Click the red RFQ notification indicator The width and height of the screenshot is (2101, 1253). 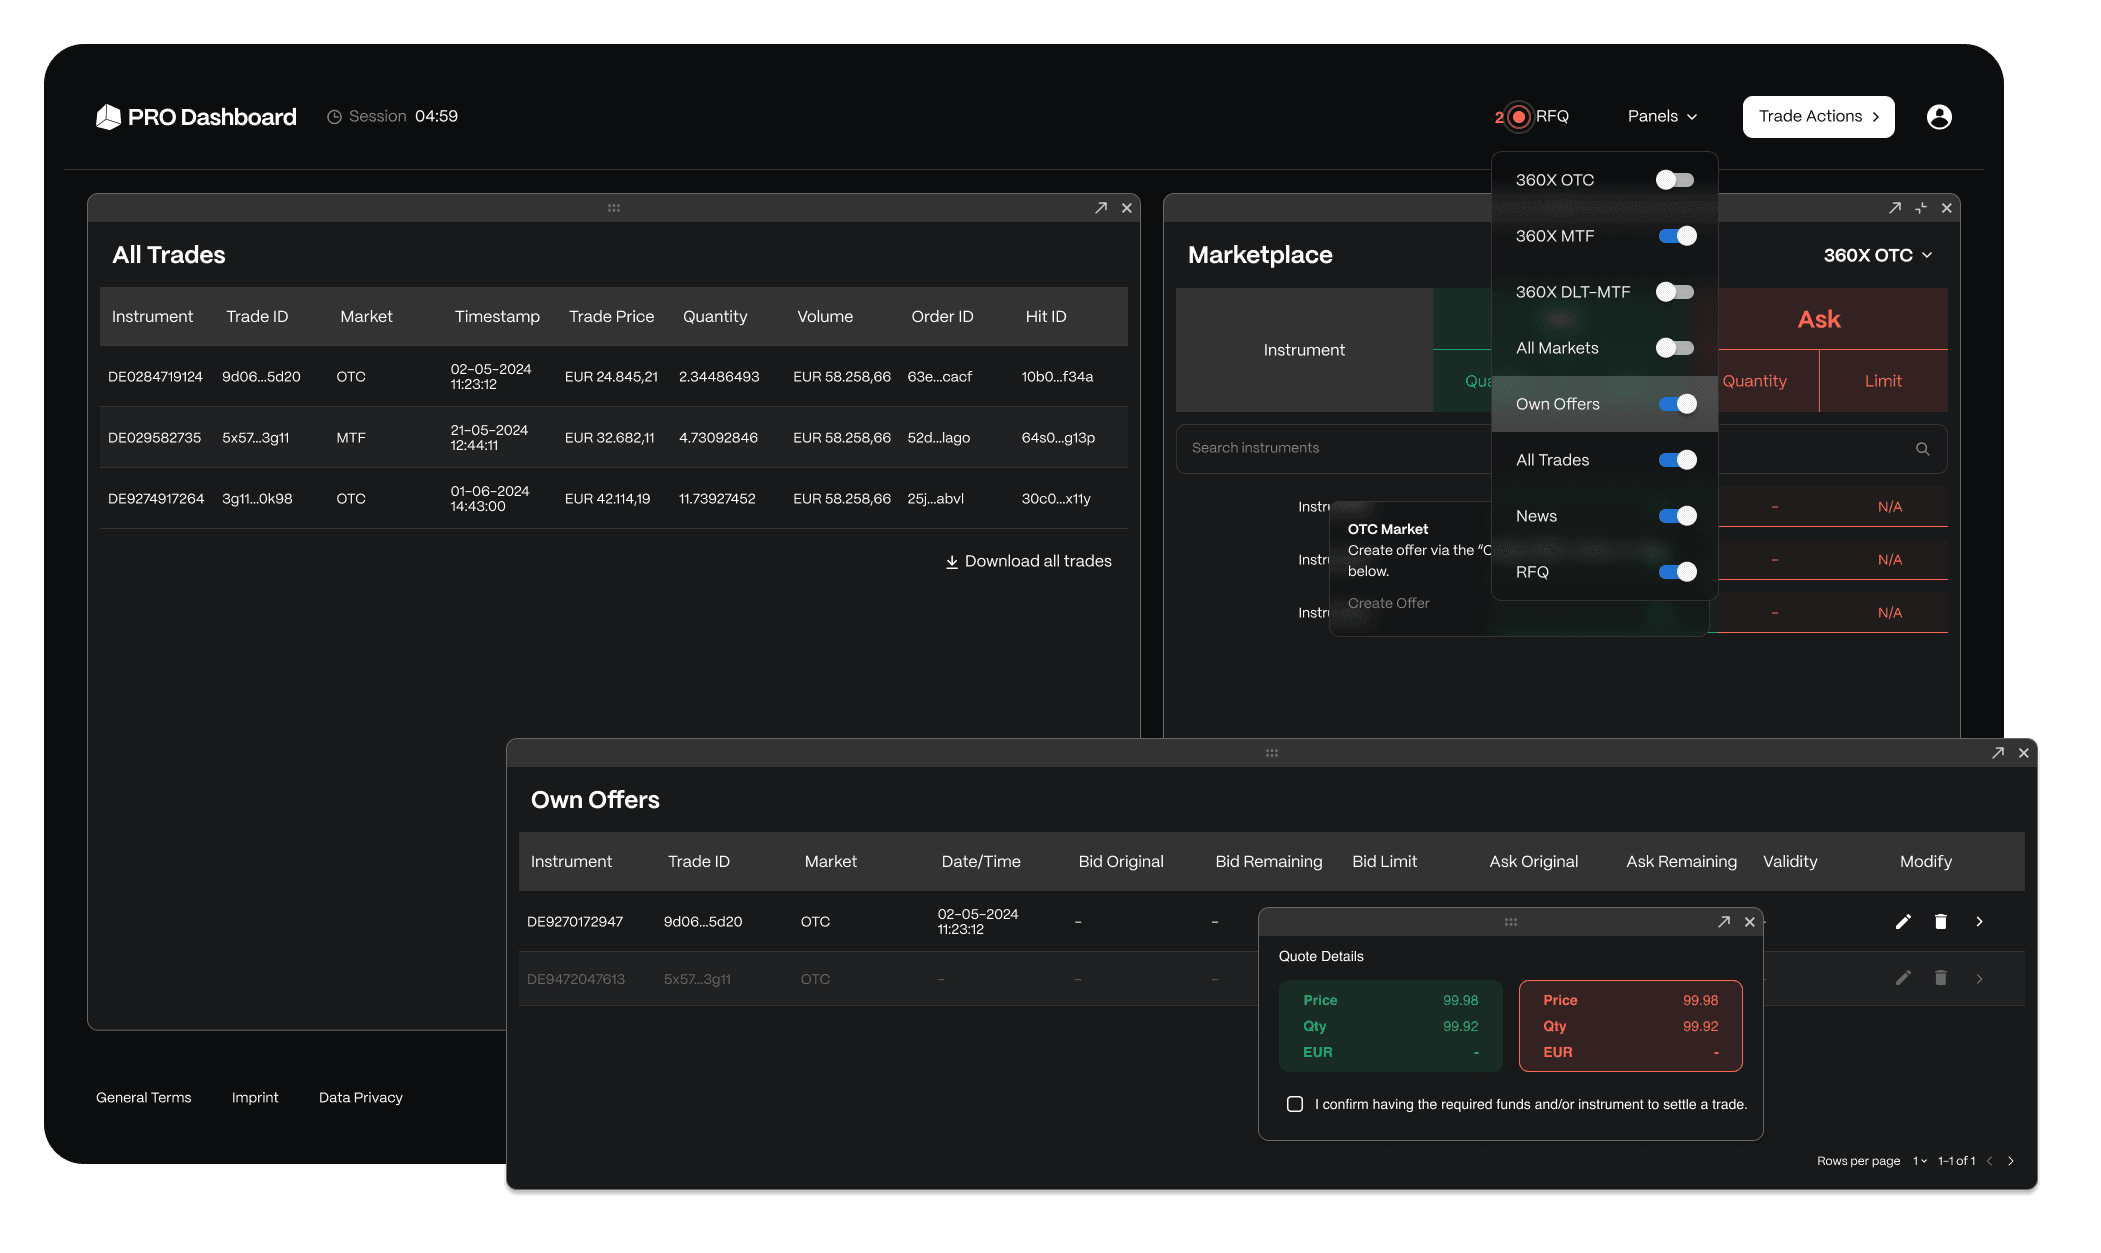(1518, 117)
